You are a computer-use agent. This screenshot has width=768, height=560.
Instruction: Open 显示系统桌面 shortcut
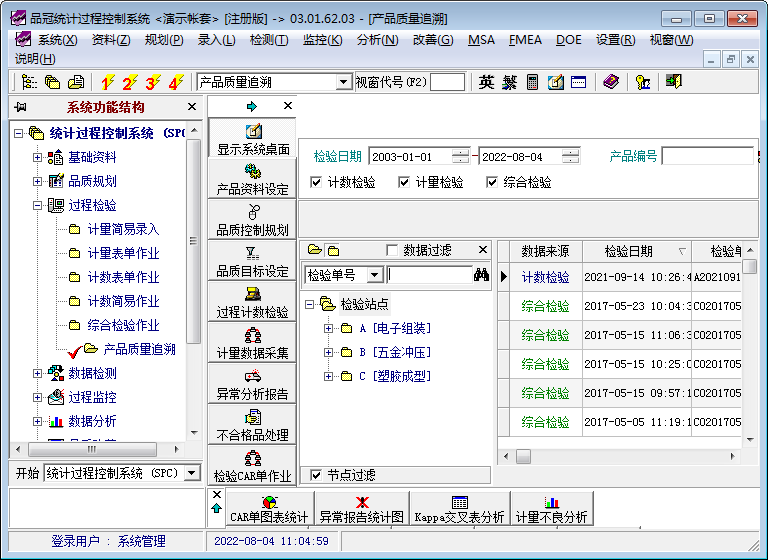253,138
